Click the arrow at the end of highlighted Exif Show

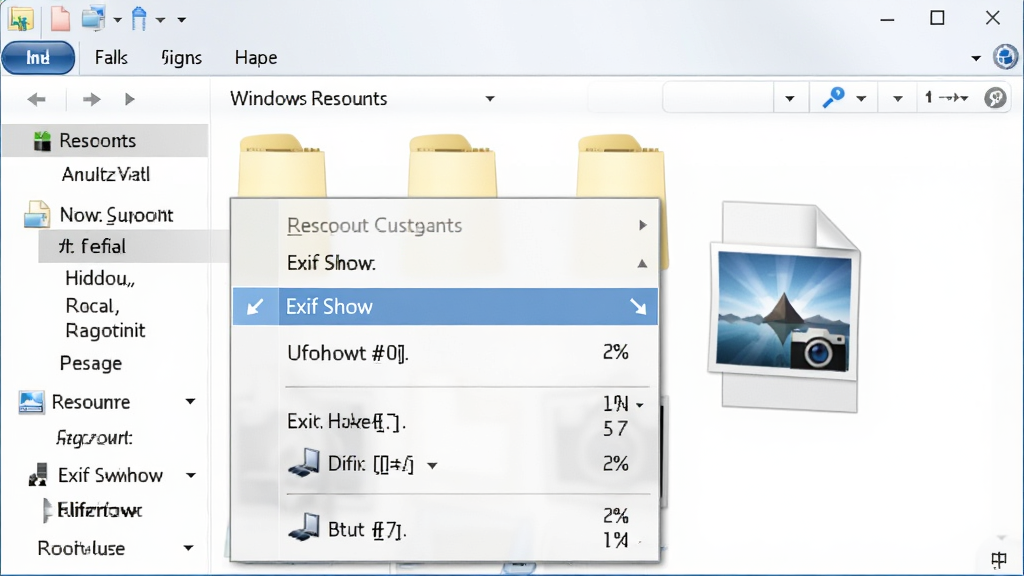pyautogui.click(x=638, y=306)
